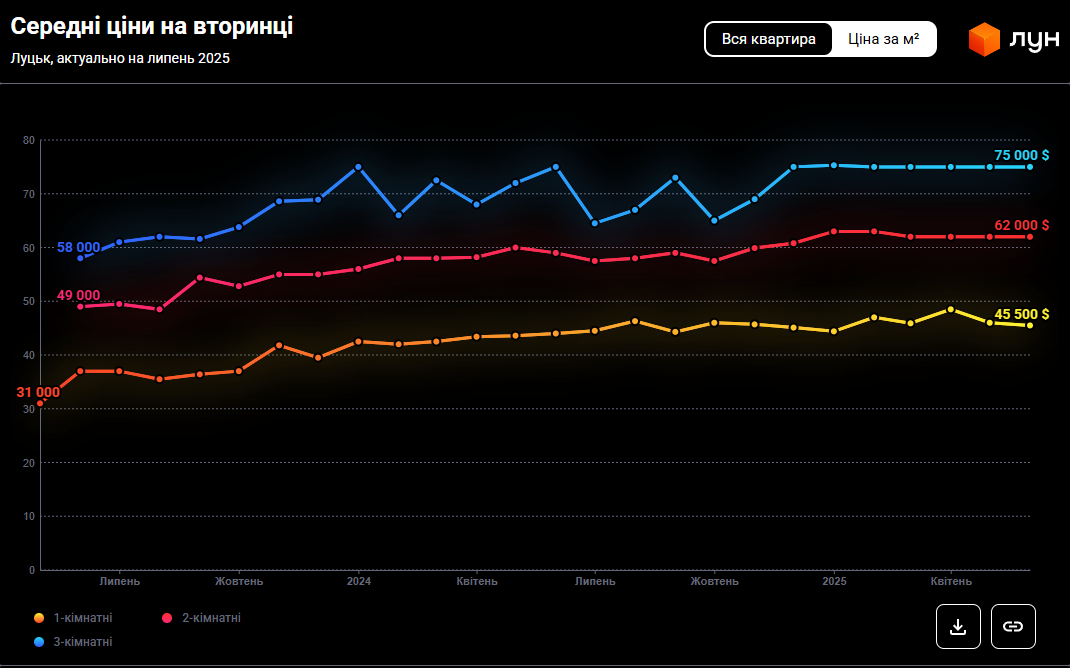Select the final data point on the yellow 1-room line
Image resolution: width=1070 pixels, height=668 pixels.
[1030, 325]
